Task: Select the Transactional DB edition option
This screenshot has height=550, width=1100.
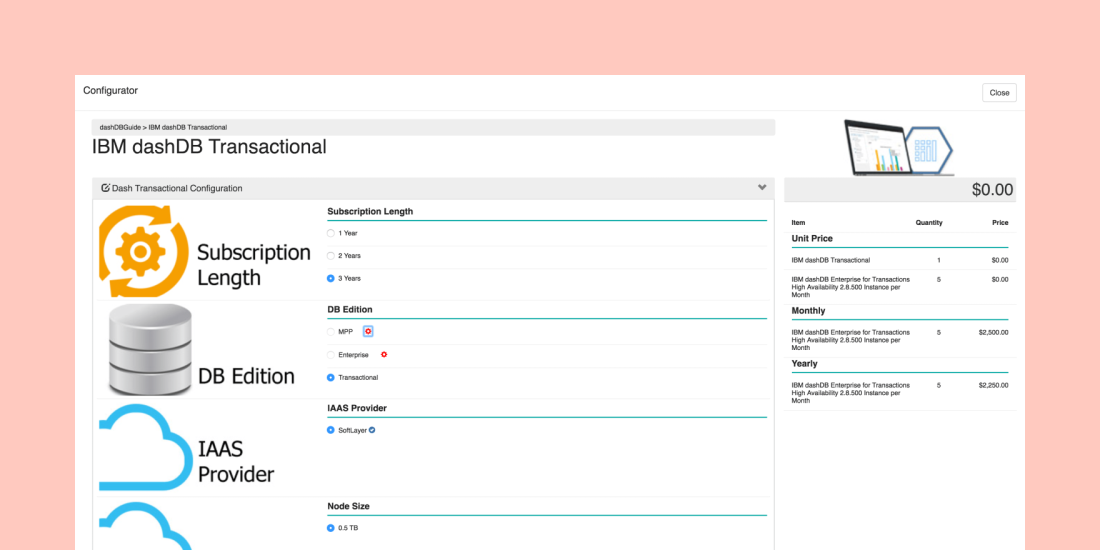Action: [x=331, y=377]
